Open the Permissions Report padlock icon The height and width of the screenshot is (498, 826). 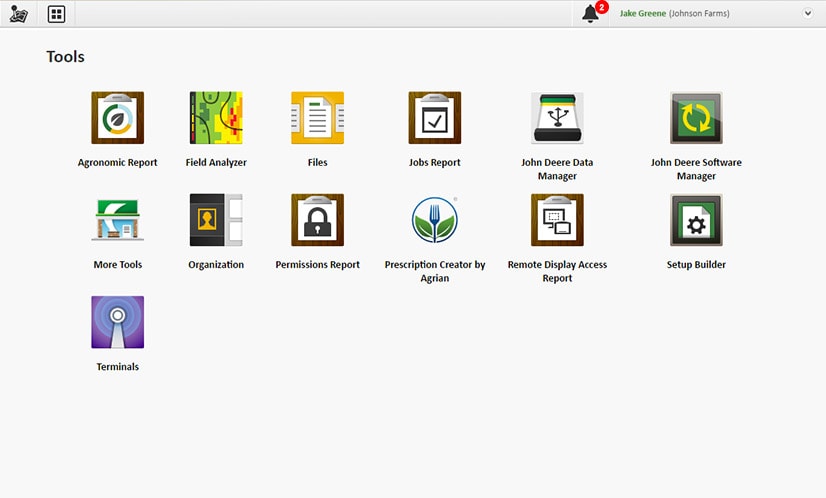[x=317, y=220]
